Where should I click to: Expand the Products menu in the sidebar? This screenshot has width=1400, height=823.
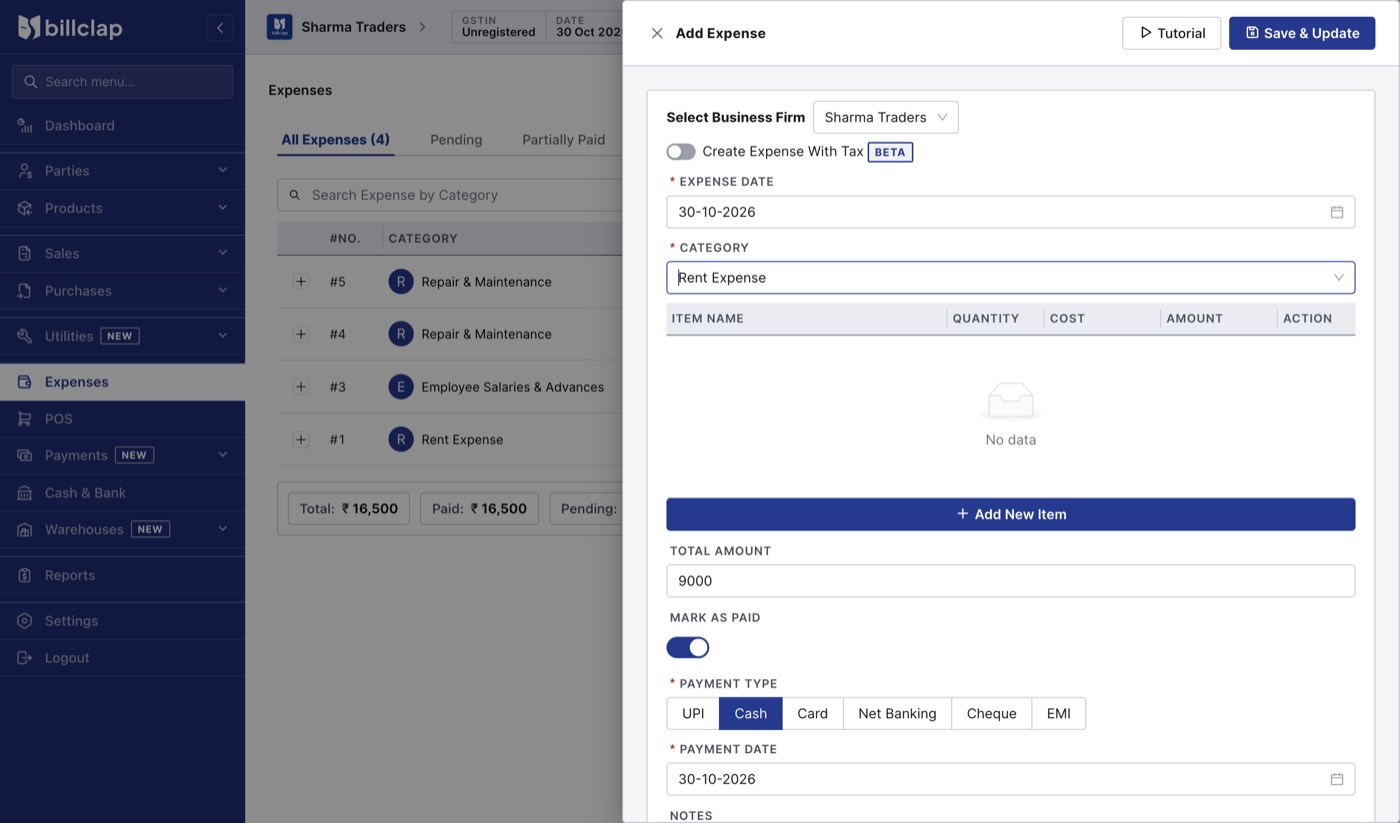[x=122, y=208]
